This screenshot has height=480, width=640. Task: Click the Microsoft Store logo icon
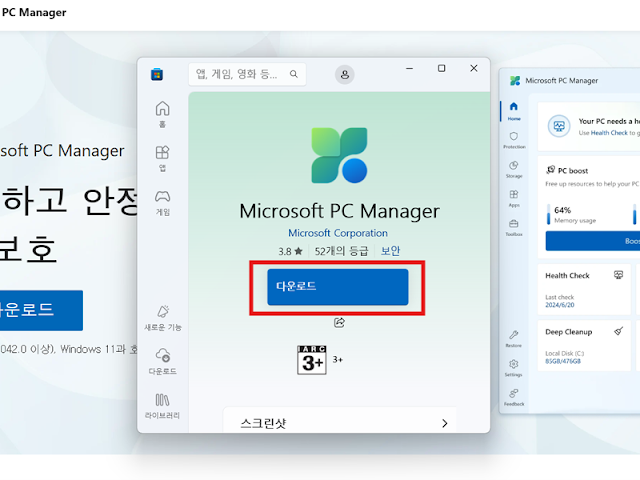click(x=157, y=74)
